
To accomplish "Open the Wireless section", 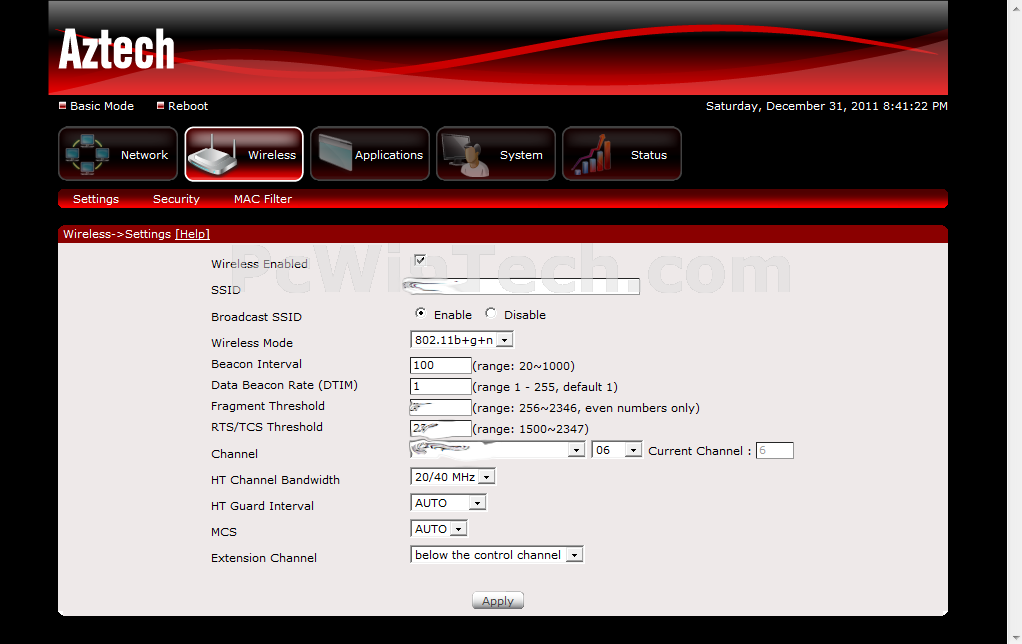I will pyautogui.click(x=244, y=154).
